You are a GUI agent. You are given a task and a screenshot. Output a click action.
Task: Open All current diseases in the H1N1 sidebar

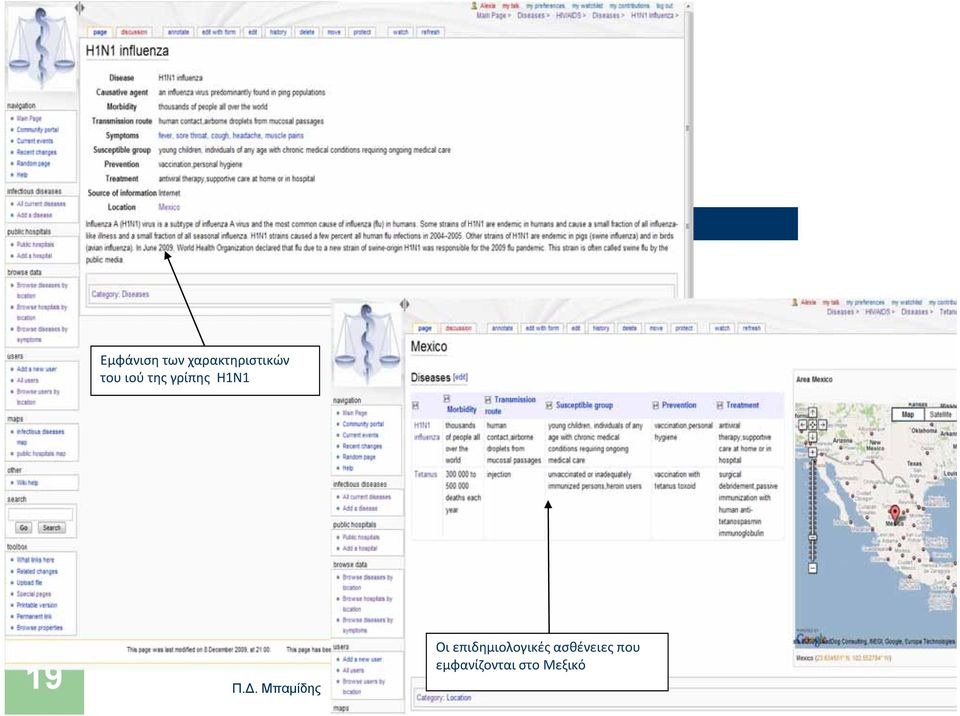(41, 204)
